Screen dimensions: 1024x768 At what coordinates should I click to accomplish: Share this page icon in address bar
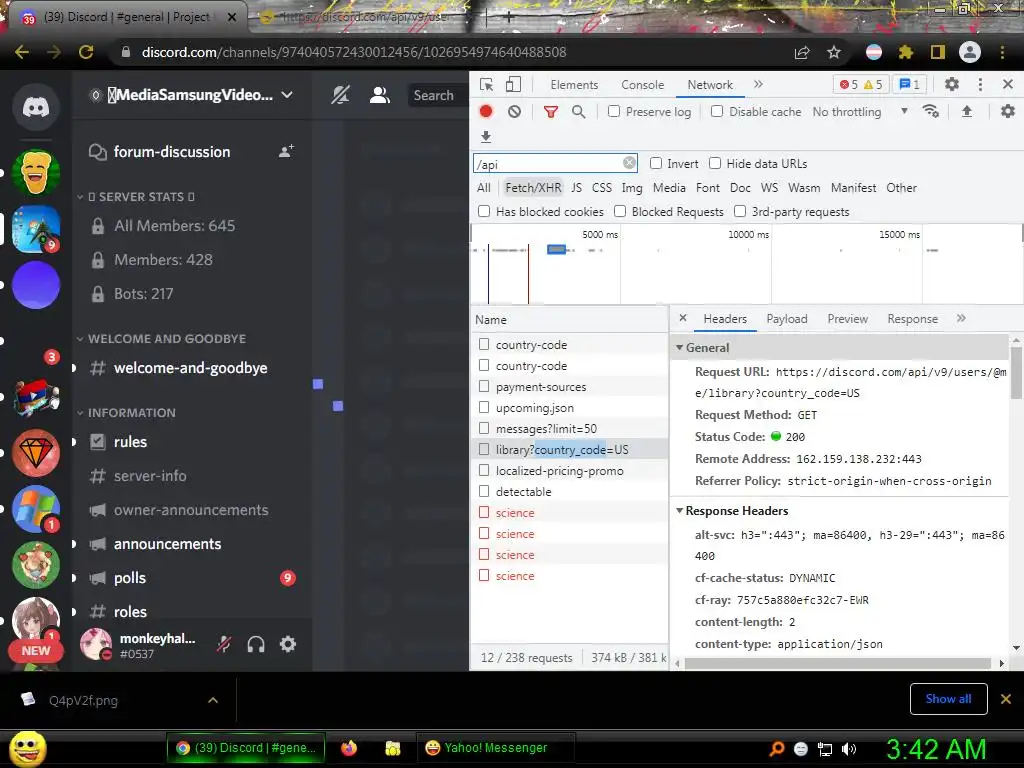(x=802, y=52)
